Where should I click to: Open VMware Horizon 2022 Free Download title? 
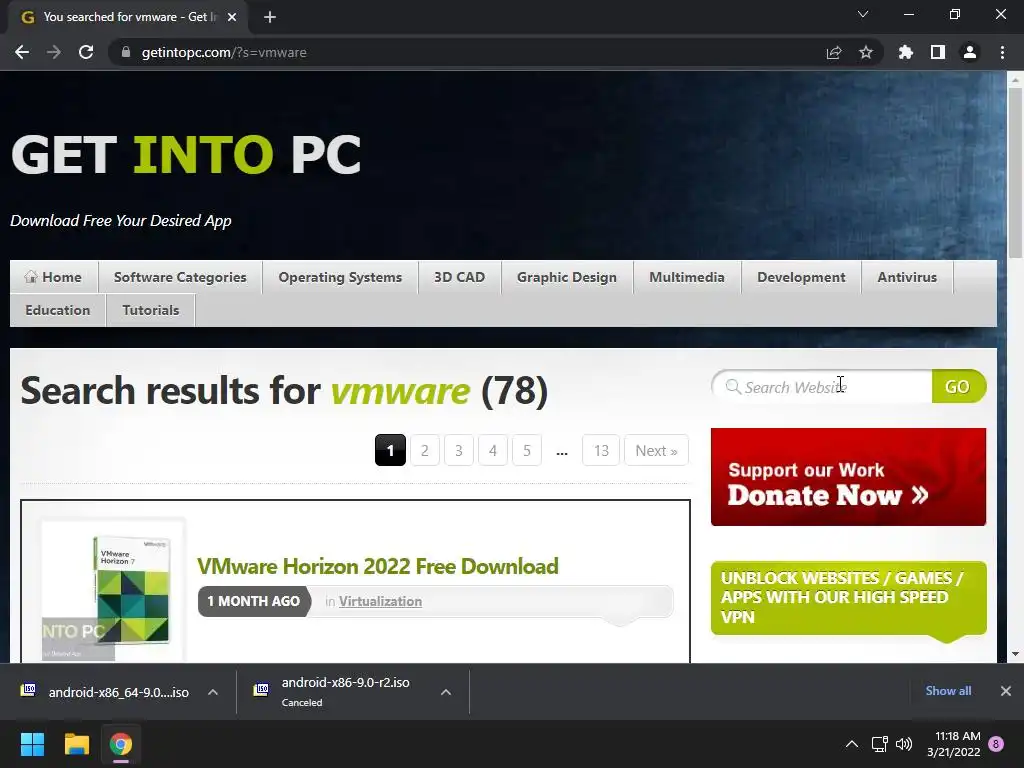coord(377,566)
